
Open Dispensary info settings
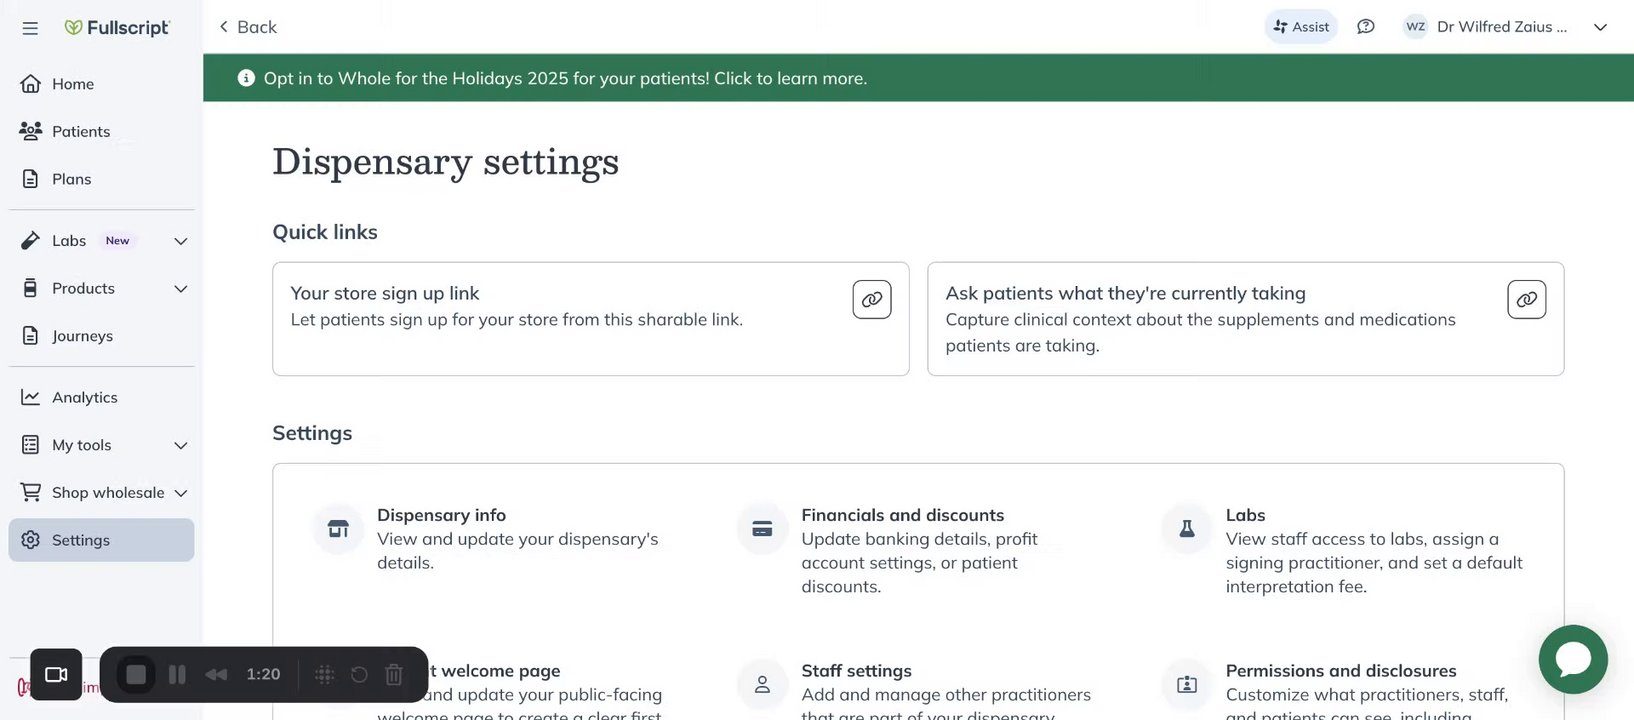(x=441, y=515)
